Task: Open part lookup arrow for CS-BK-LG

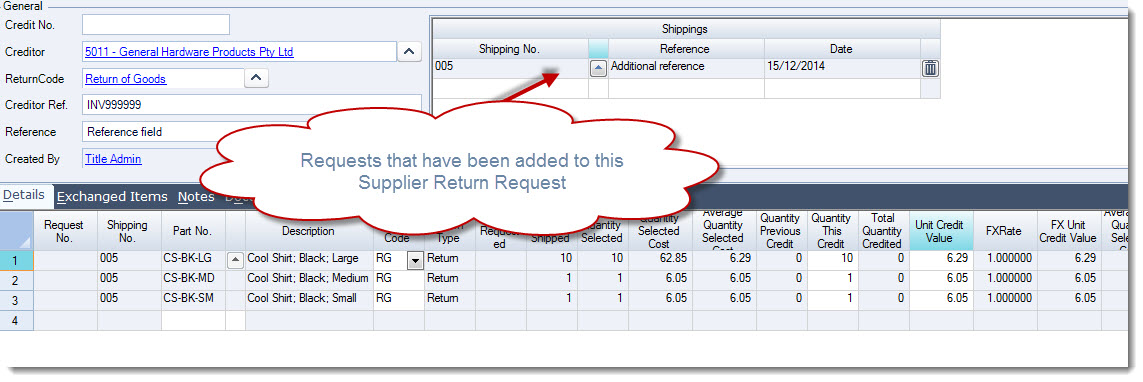Action: [x=235, y=260]
